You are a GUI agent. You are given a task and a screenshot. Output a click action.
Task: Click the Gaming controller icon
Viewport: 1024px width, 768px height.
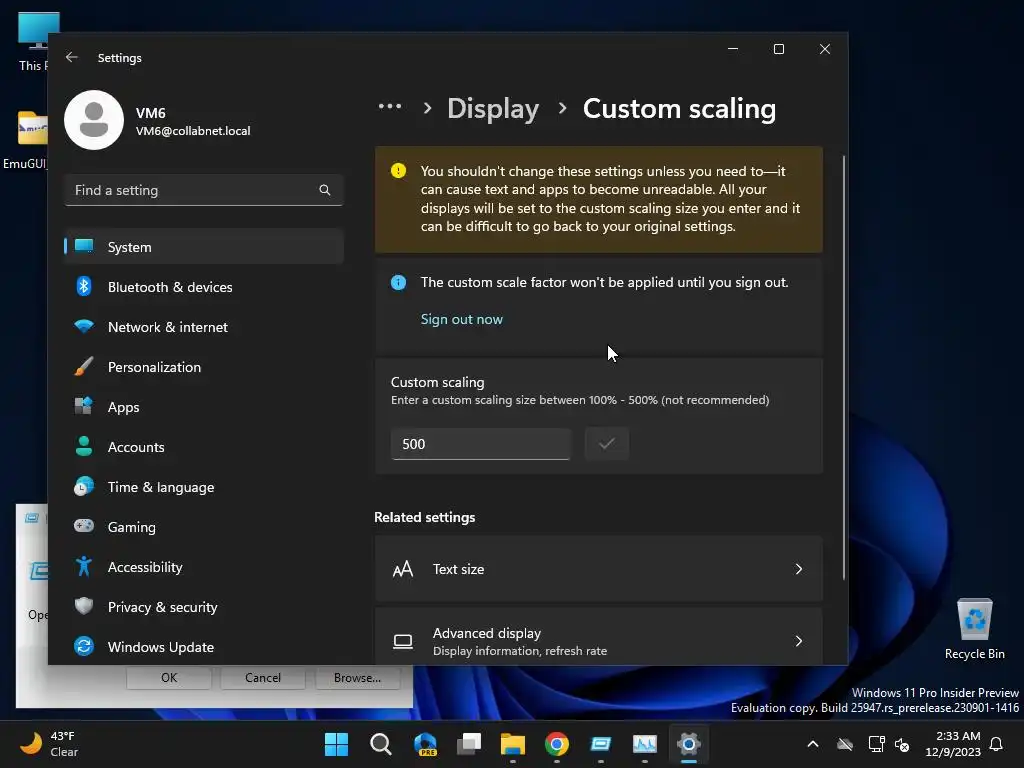point(84,526)
